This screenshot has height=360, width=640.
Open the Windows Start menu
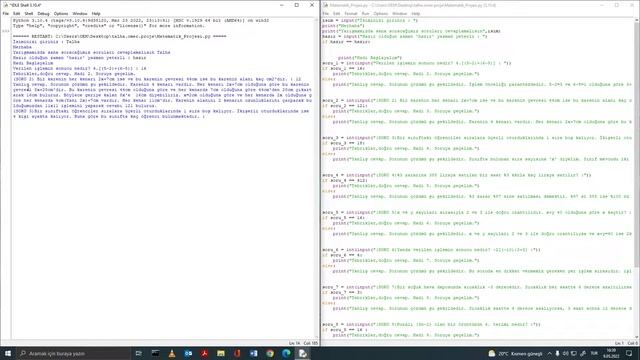tap(8, 353)
